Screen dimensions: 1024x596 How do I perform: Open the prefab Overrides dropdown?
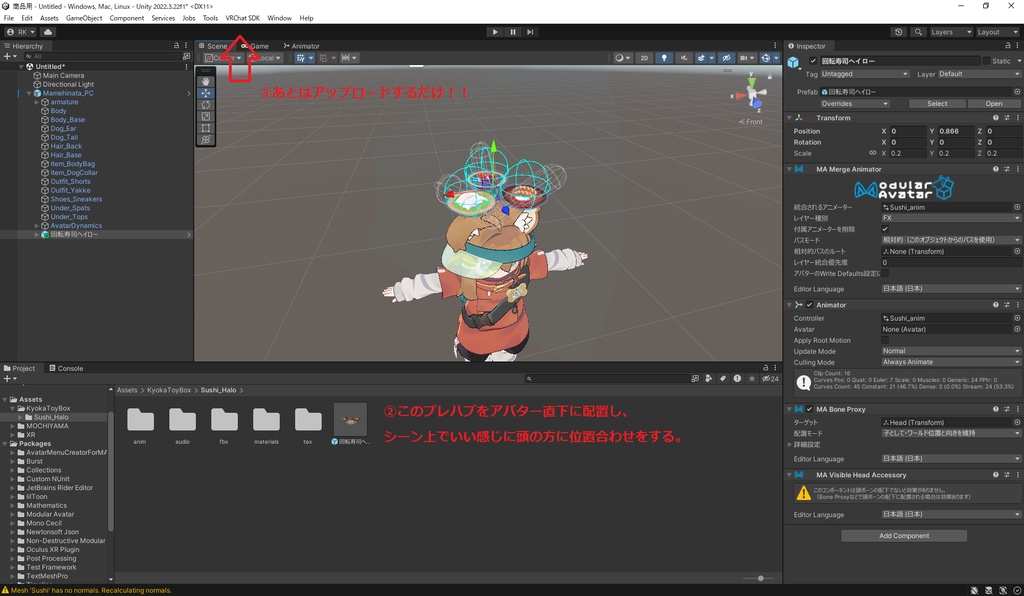[x=855, y=104]
